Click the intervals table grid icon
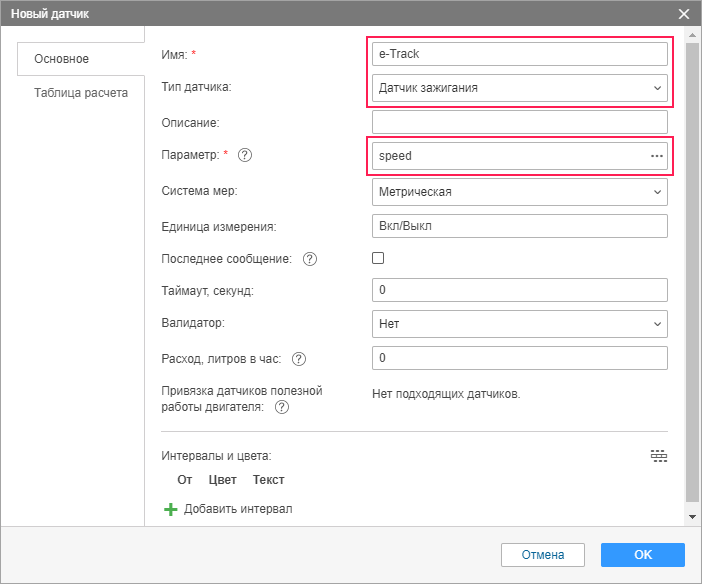 tap(658, 456)
